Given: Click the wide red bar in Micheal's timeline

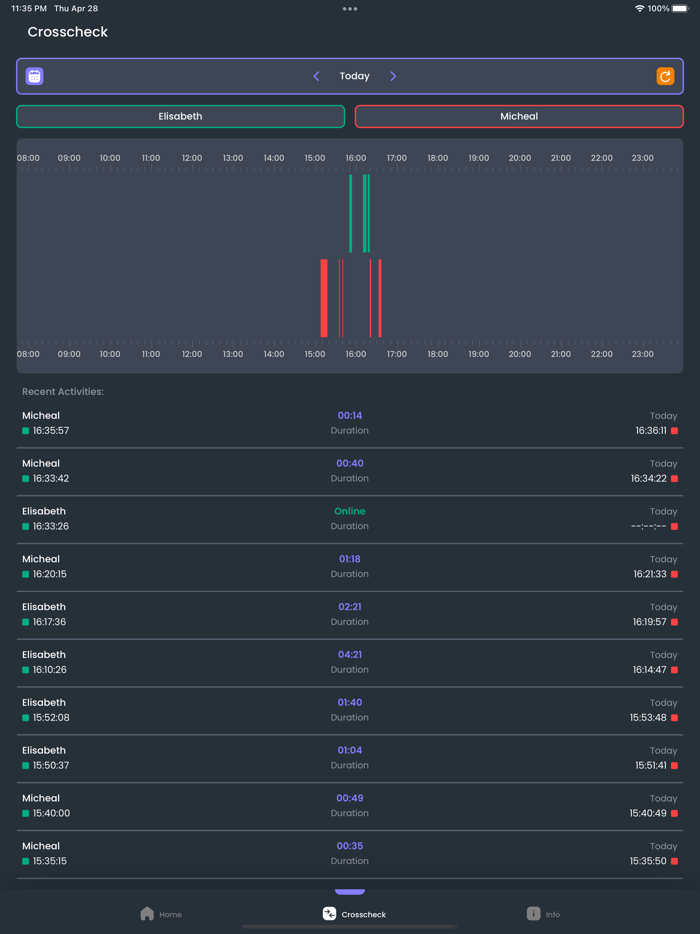Looking at the screenshot, I should (324, 298).
